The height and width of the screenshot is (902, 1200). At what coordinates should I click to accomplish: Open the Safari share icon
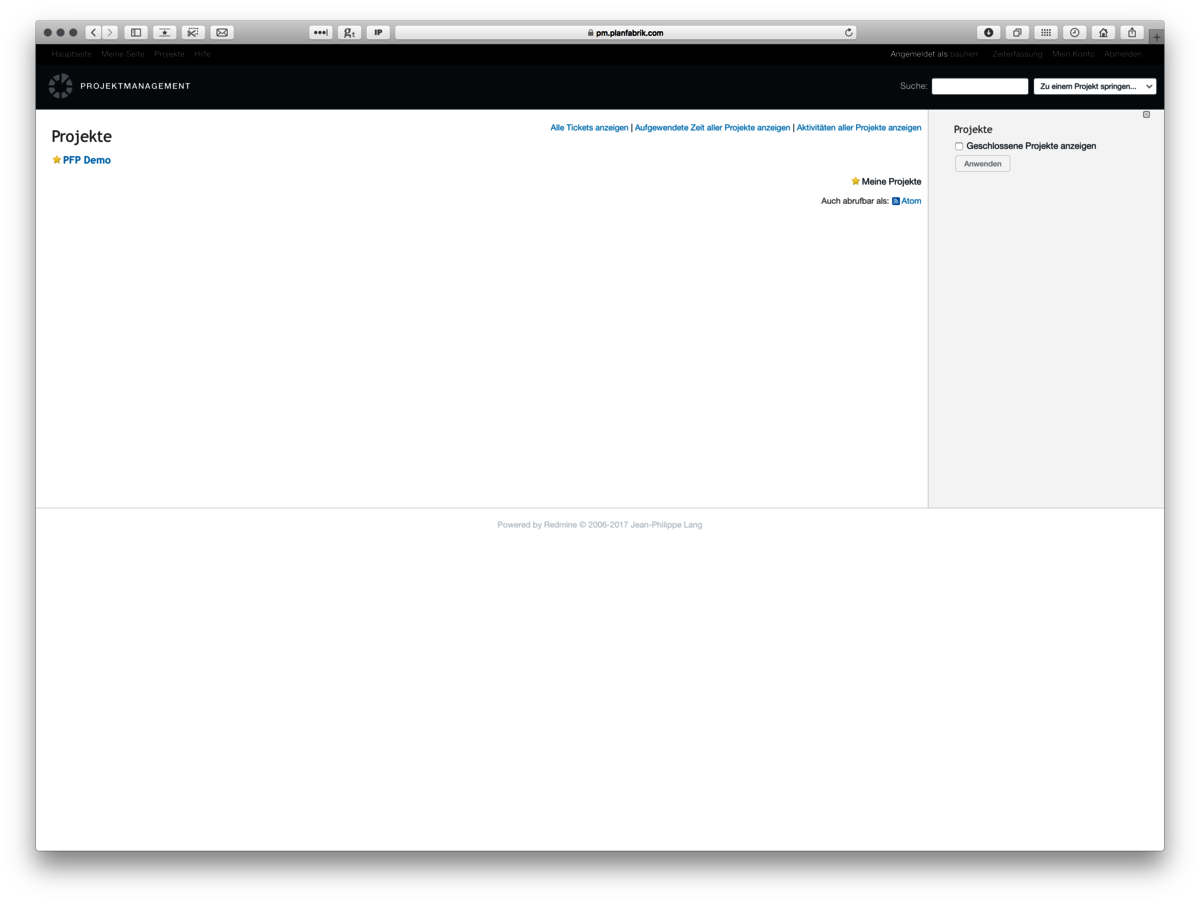(1132, 33)
